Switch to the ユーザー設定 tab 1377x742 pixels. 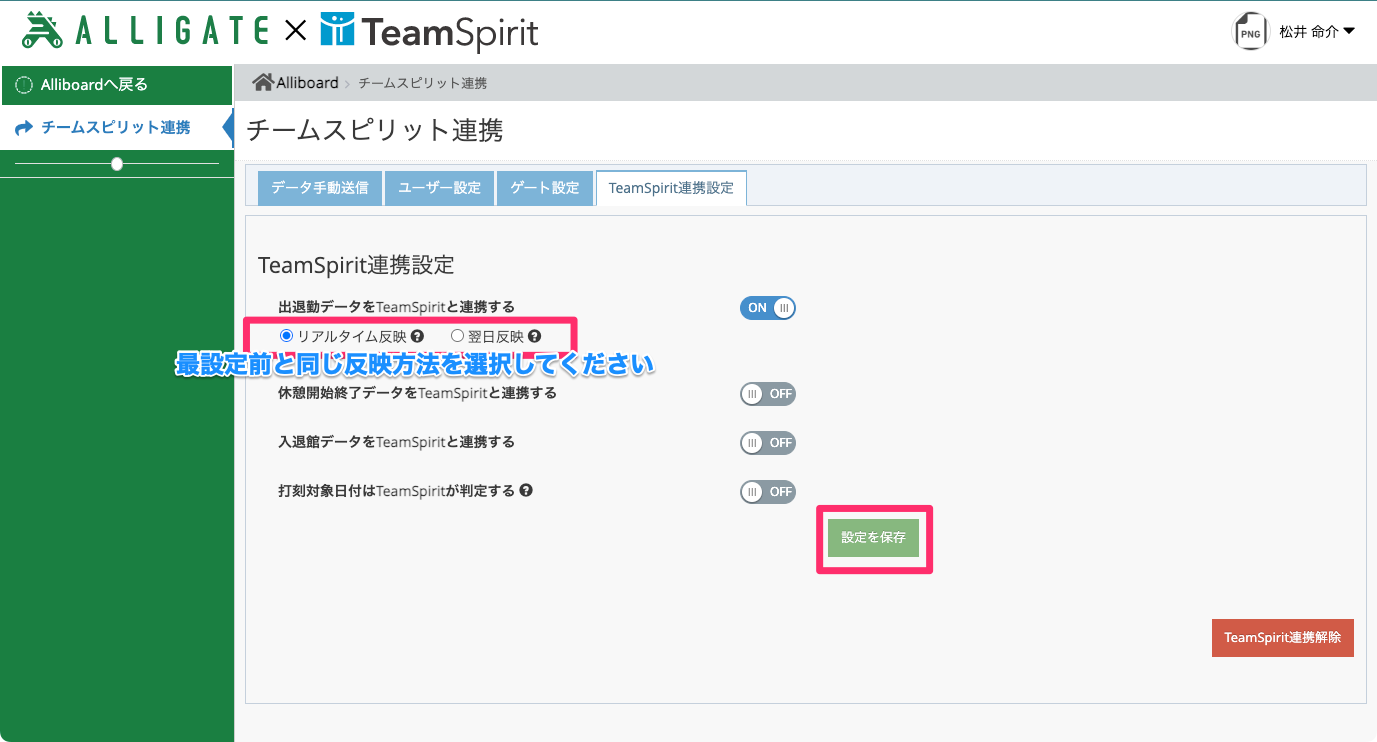point(440,188)
